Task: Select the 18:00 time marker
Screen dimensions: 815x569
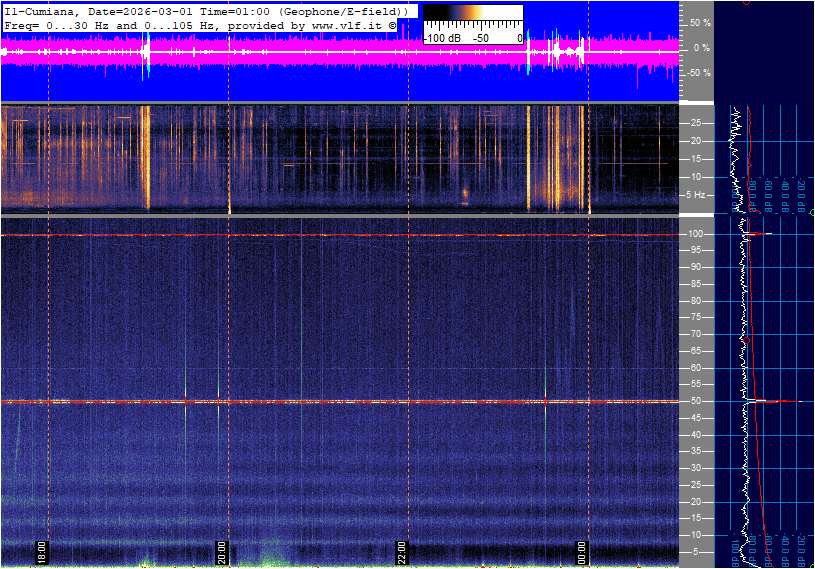Action: (x=43, y=552)
